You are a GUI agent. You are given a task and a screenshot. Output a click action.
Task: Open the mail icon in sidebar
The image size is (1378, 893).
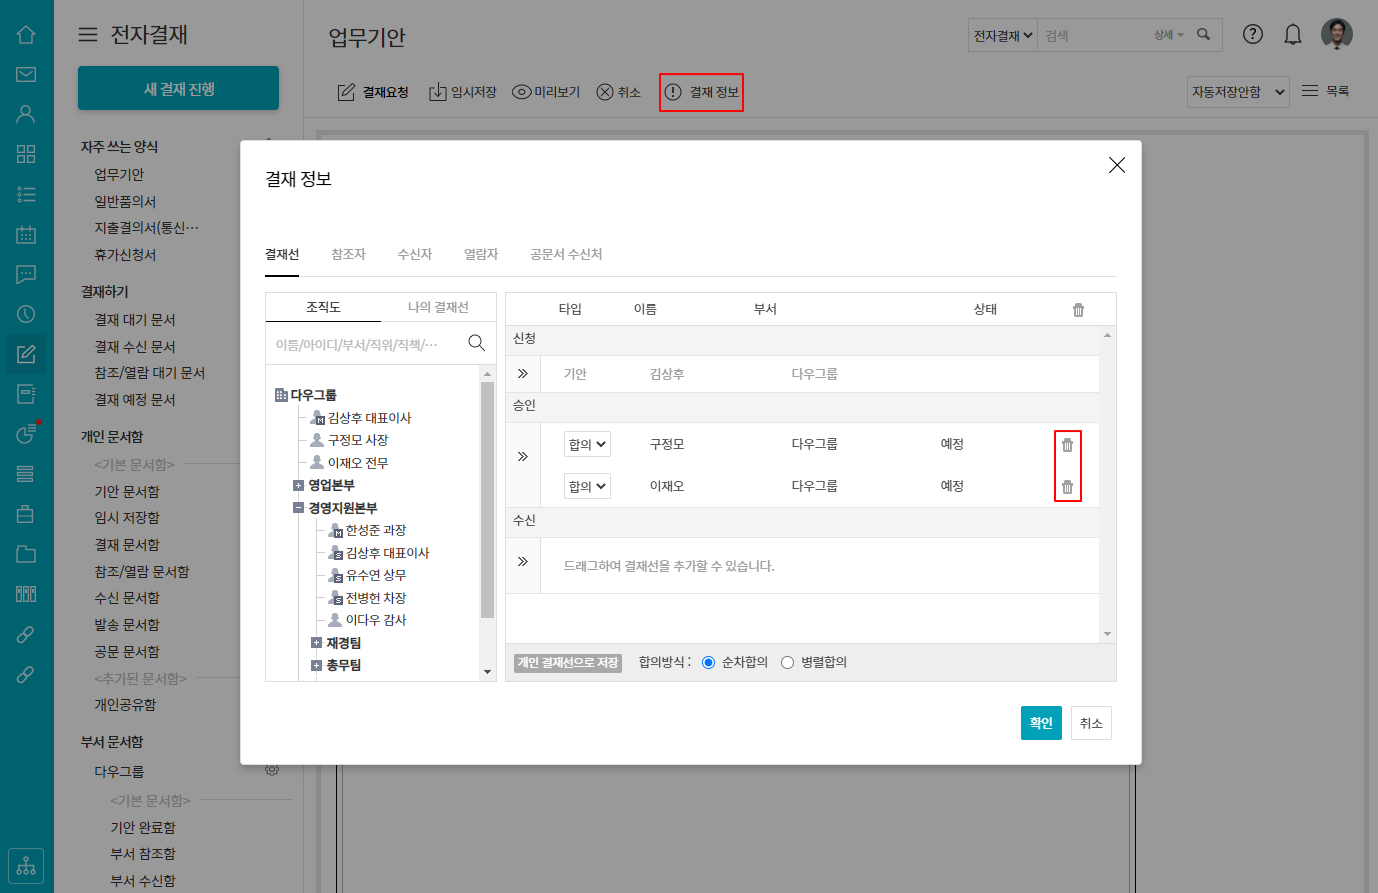click(x=26, y=75)
